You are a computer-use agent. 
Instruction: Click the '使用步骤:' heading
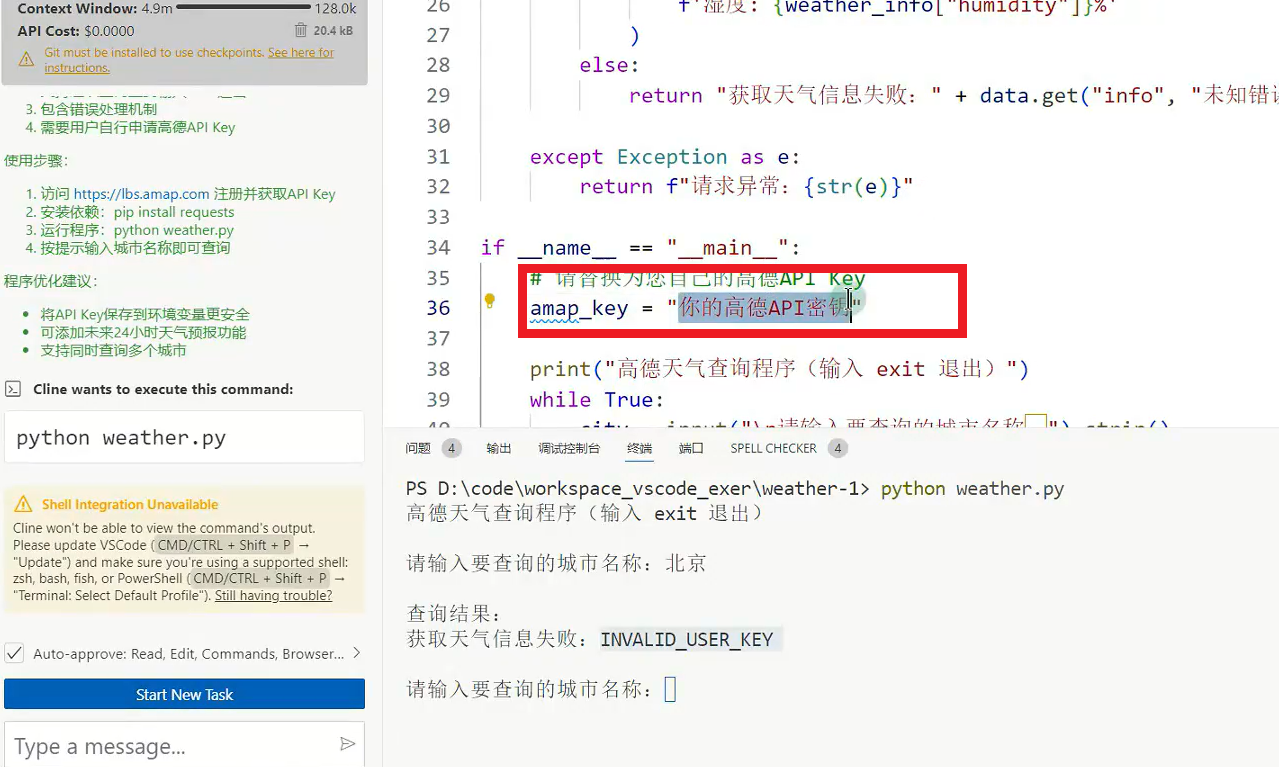(x=36, y=160)
